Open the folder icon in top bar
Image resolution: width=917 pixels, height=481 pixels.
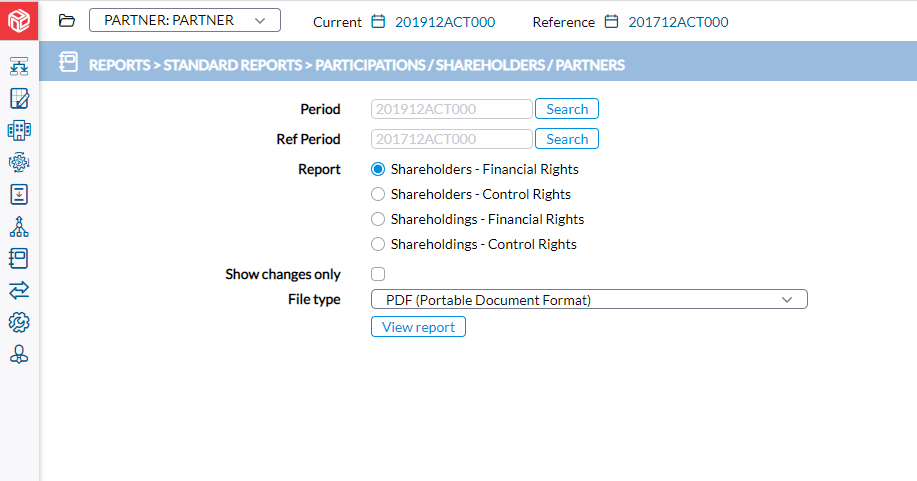coord(67,21)
